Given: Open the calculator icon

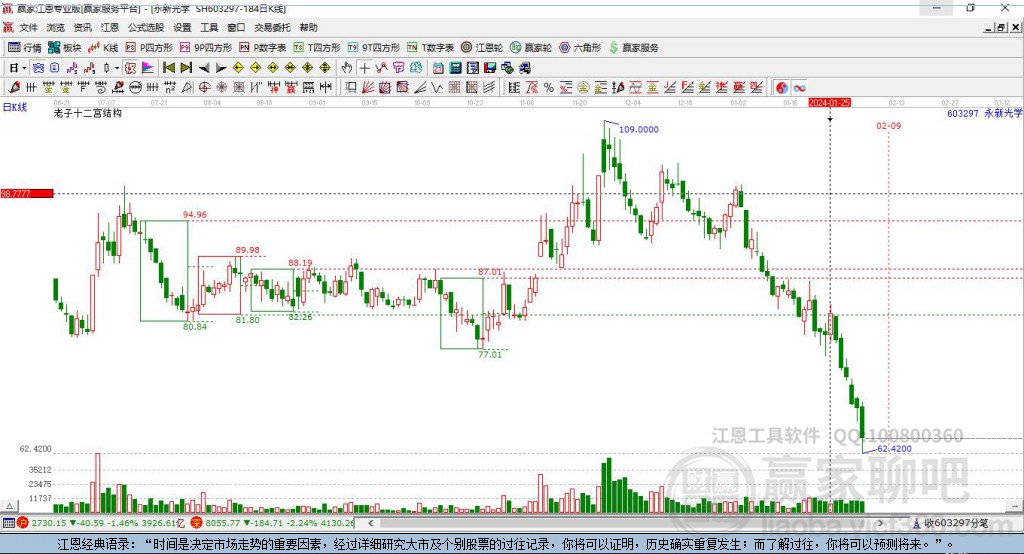Looking at the screenshot, I should (x=456, y=68).
